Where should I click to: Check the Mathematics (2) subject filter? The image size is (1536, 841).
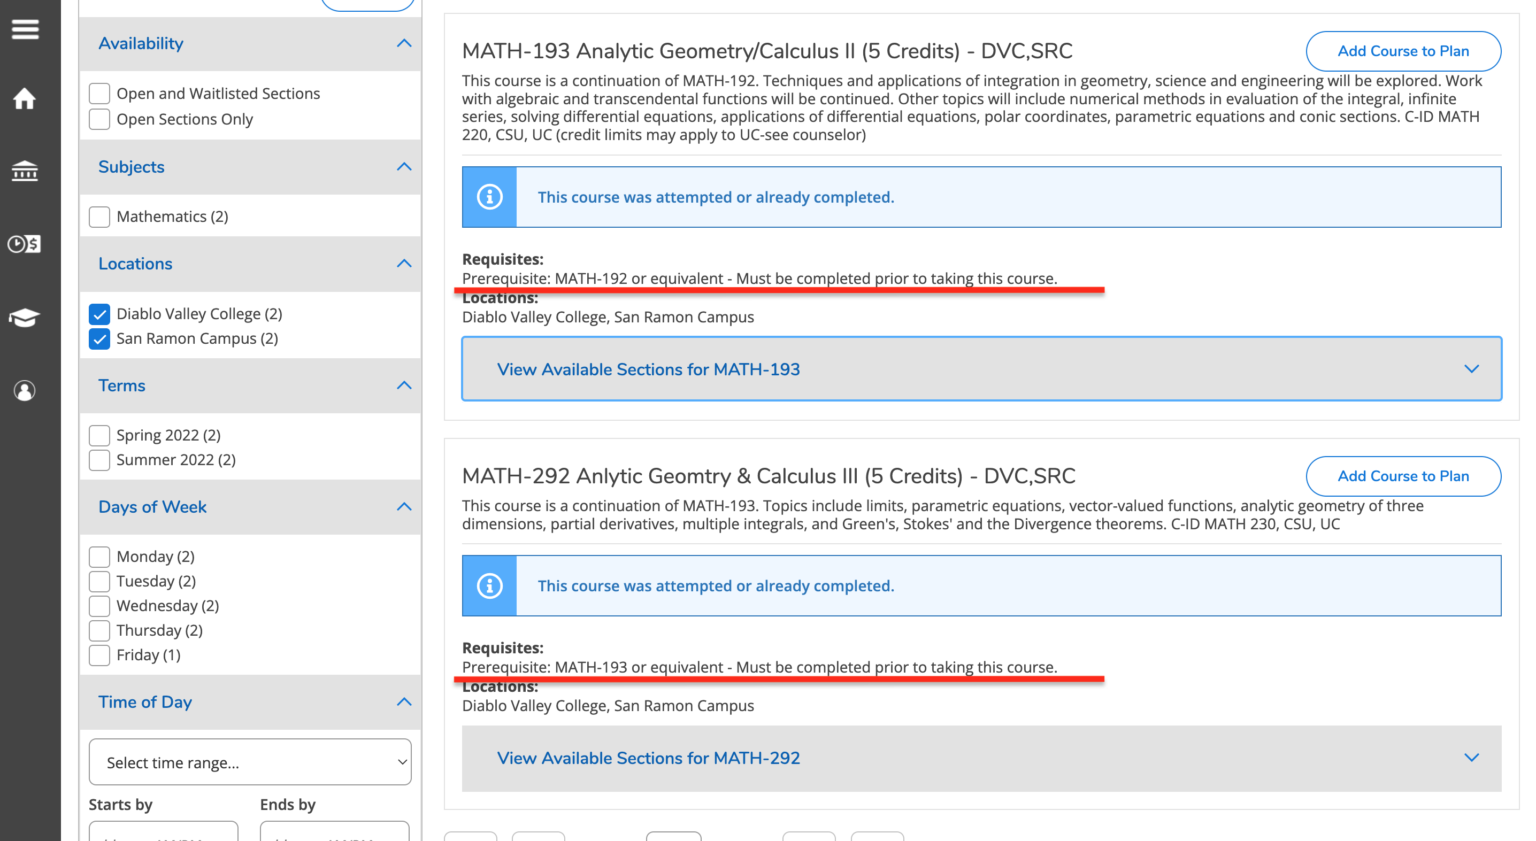pos(99,217)
